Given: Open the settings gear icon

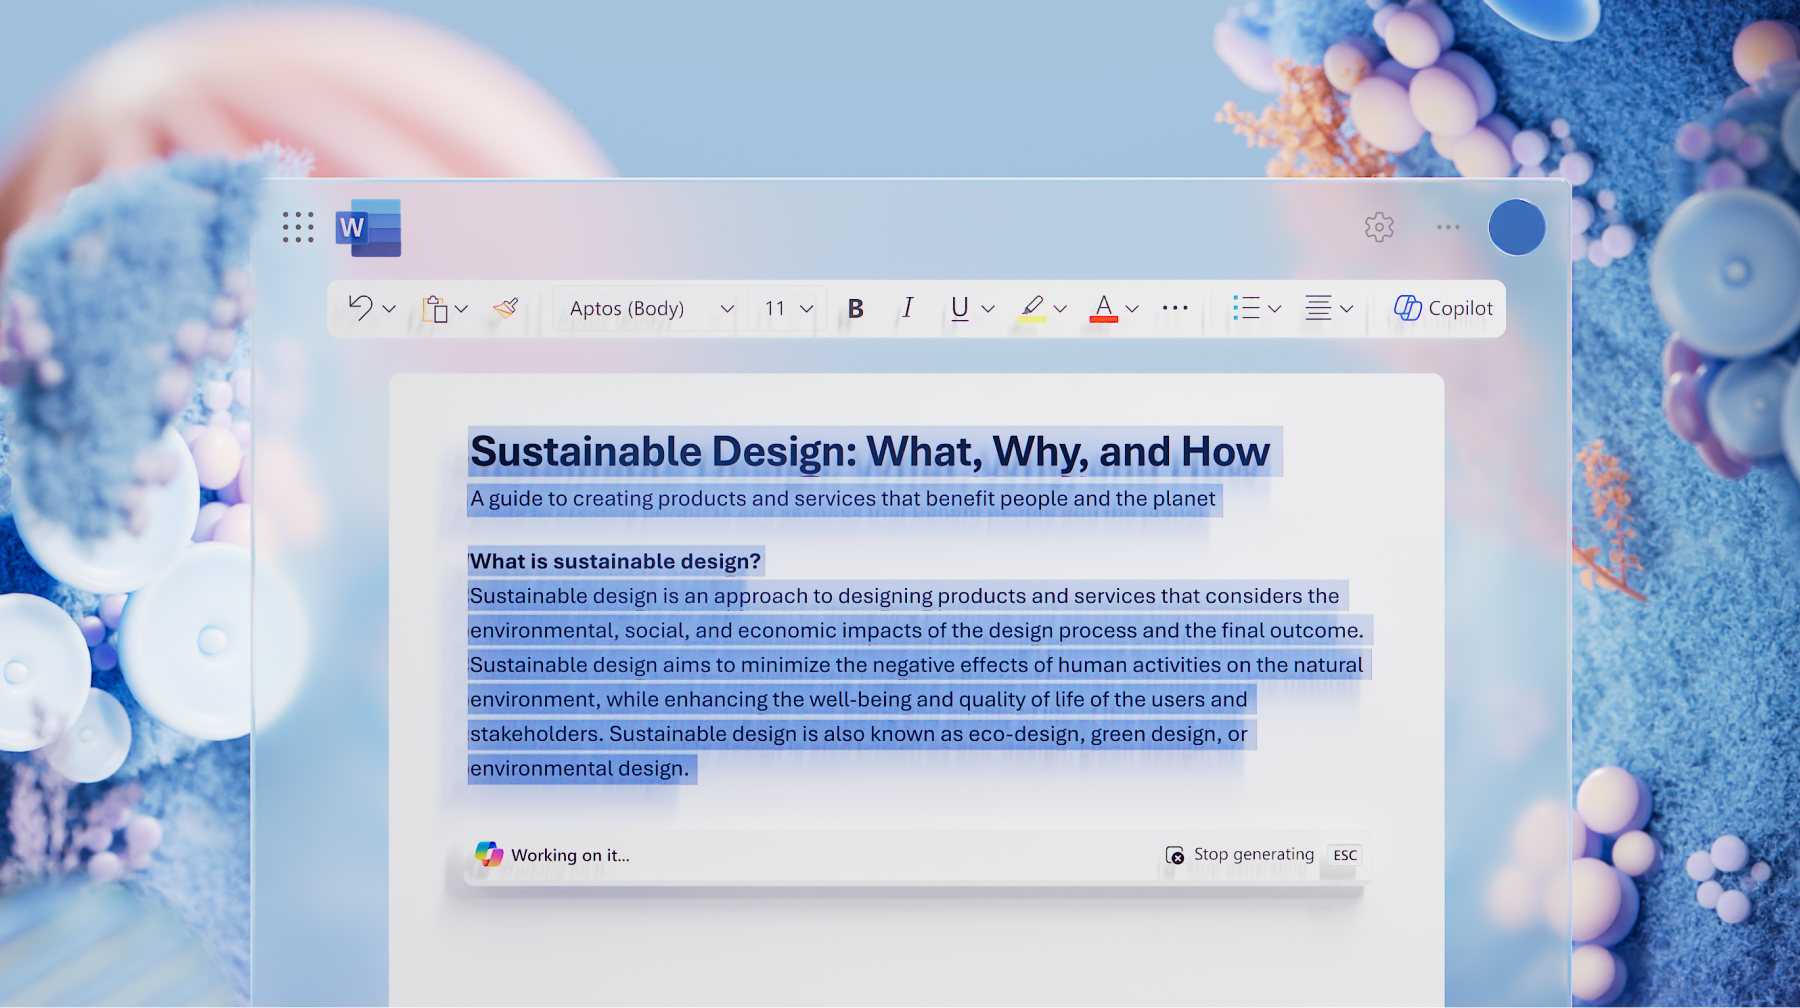Looking at the screenshot, I should (x=1379, y=227).
